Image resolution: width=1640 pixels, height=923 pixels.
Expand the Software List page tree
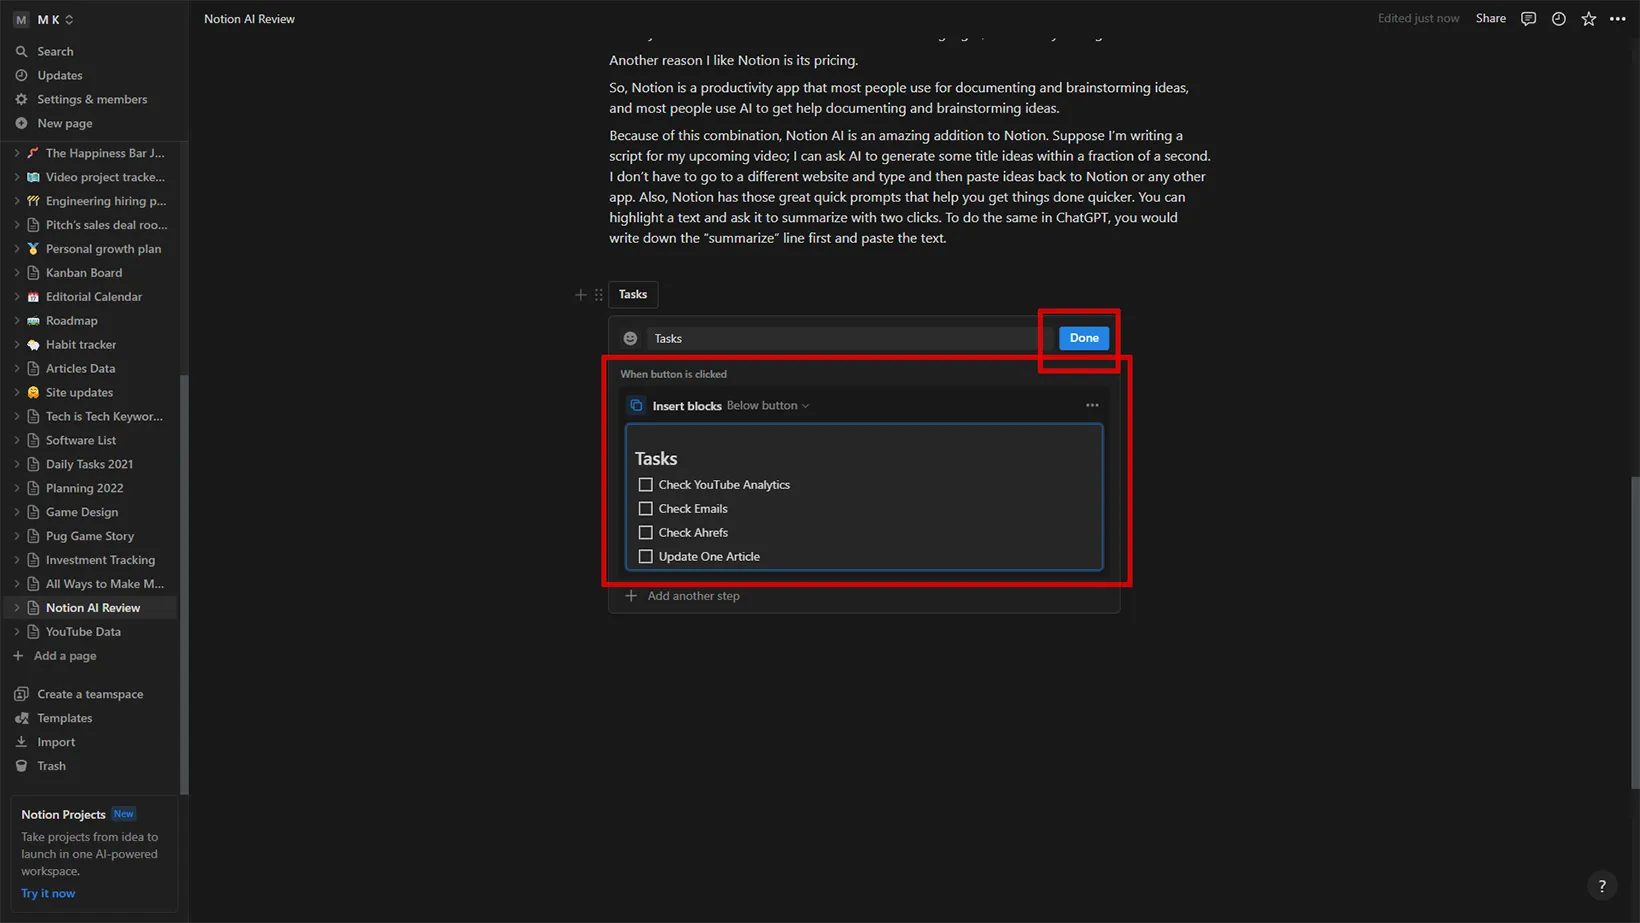tap(17, 441)
